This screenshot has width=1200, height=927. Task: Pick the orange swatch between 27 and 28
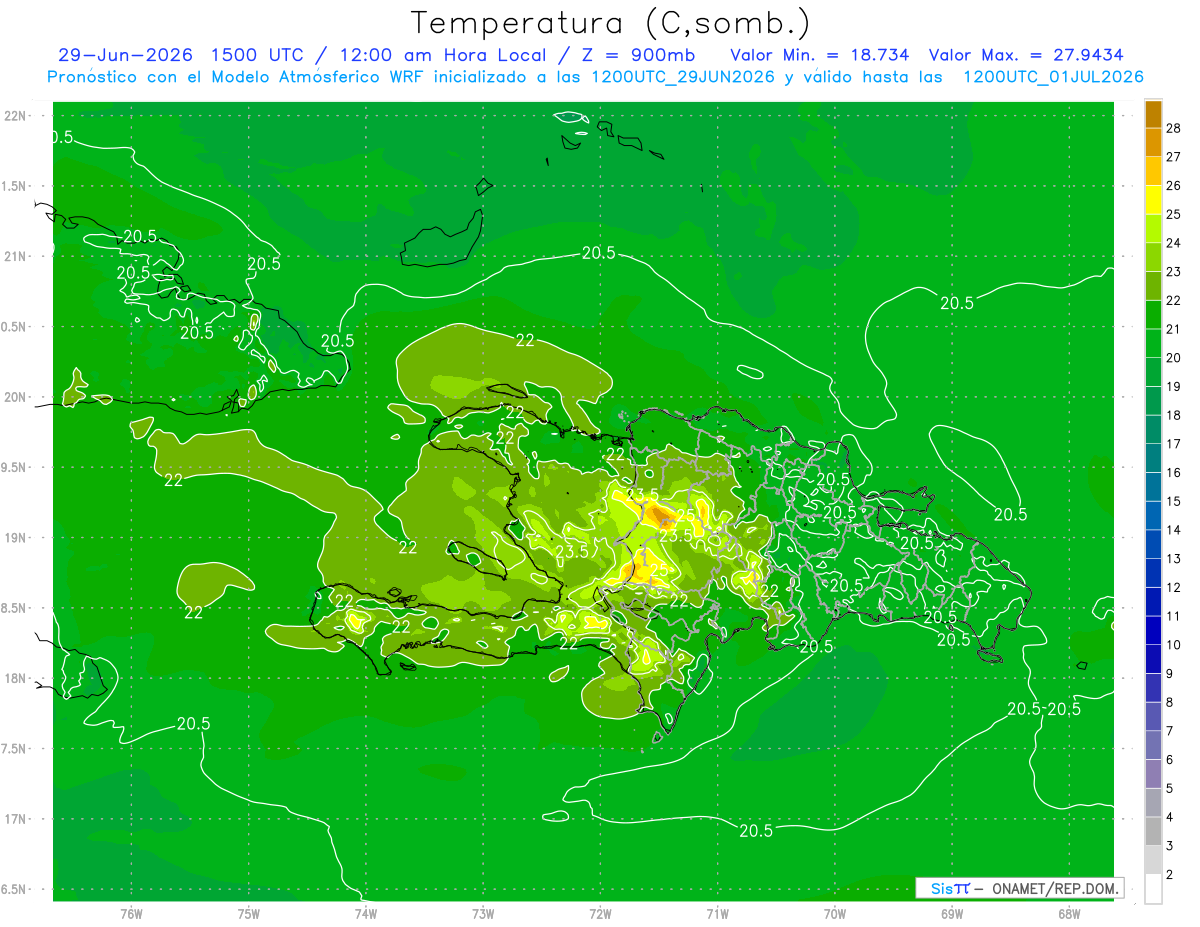(1153, 143)
